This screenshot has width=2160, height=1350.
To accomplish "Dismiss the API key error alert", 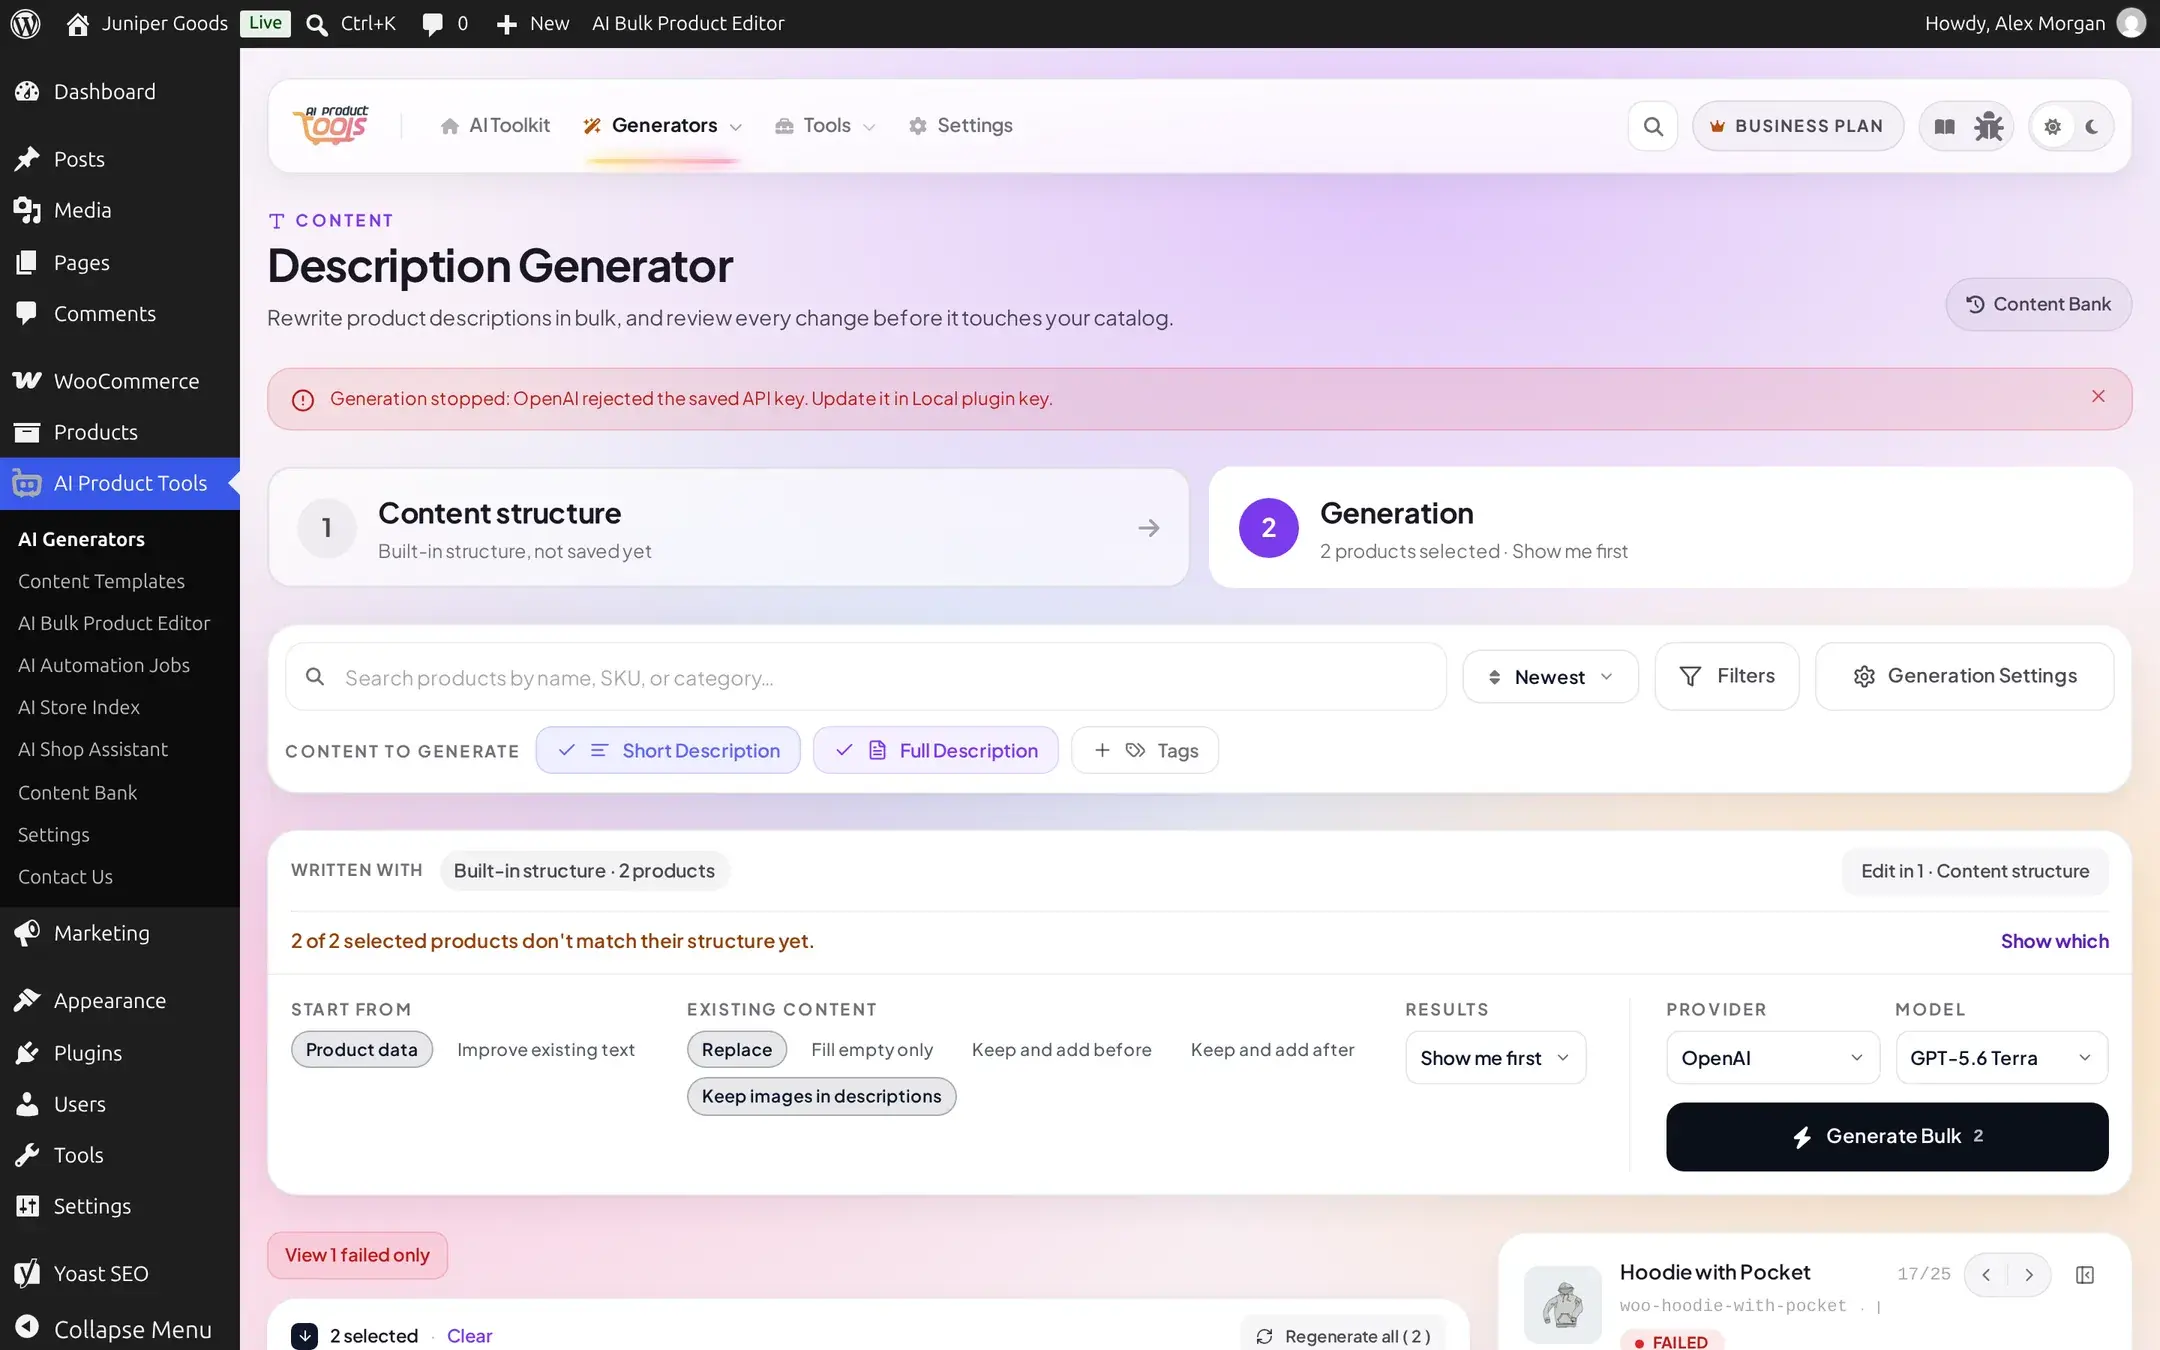I will 2098,396.
